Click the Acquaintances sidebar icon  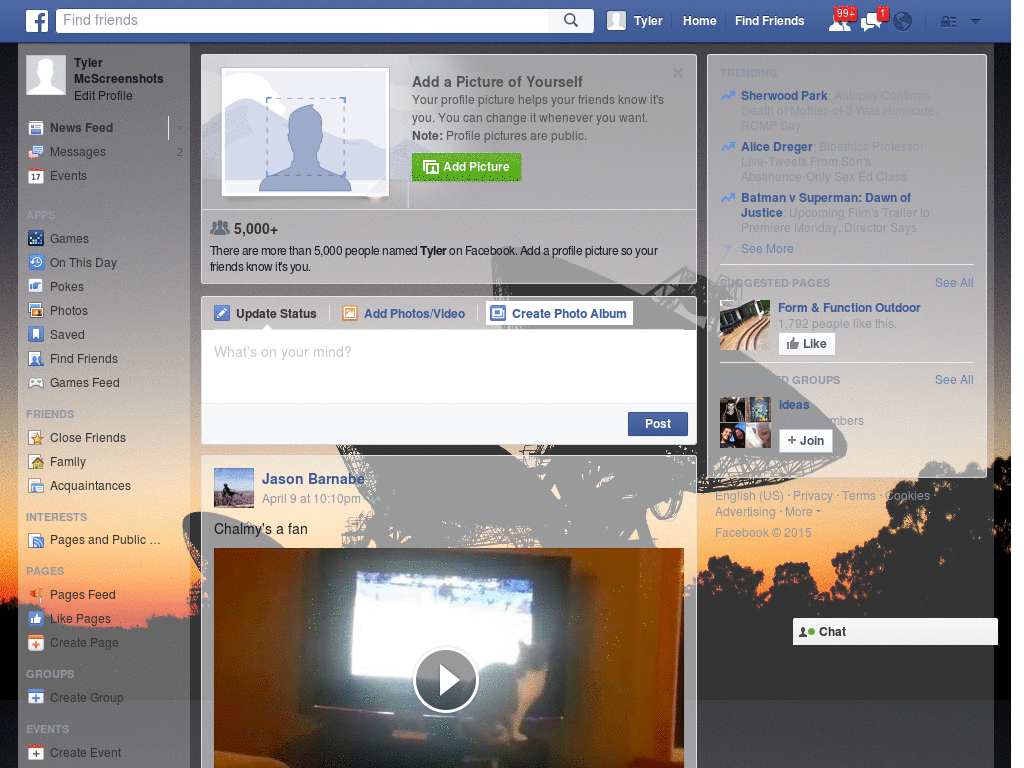[36, 487]
